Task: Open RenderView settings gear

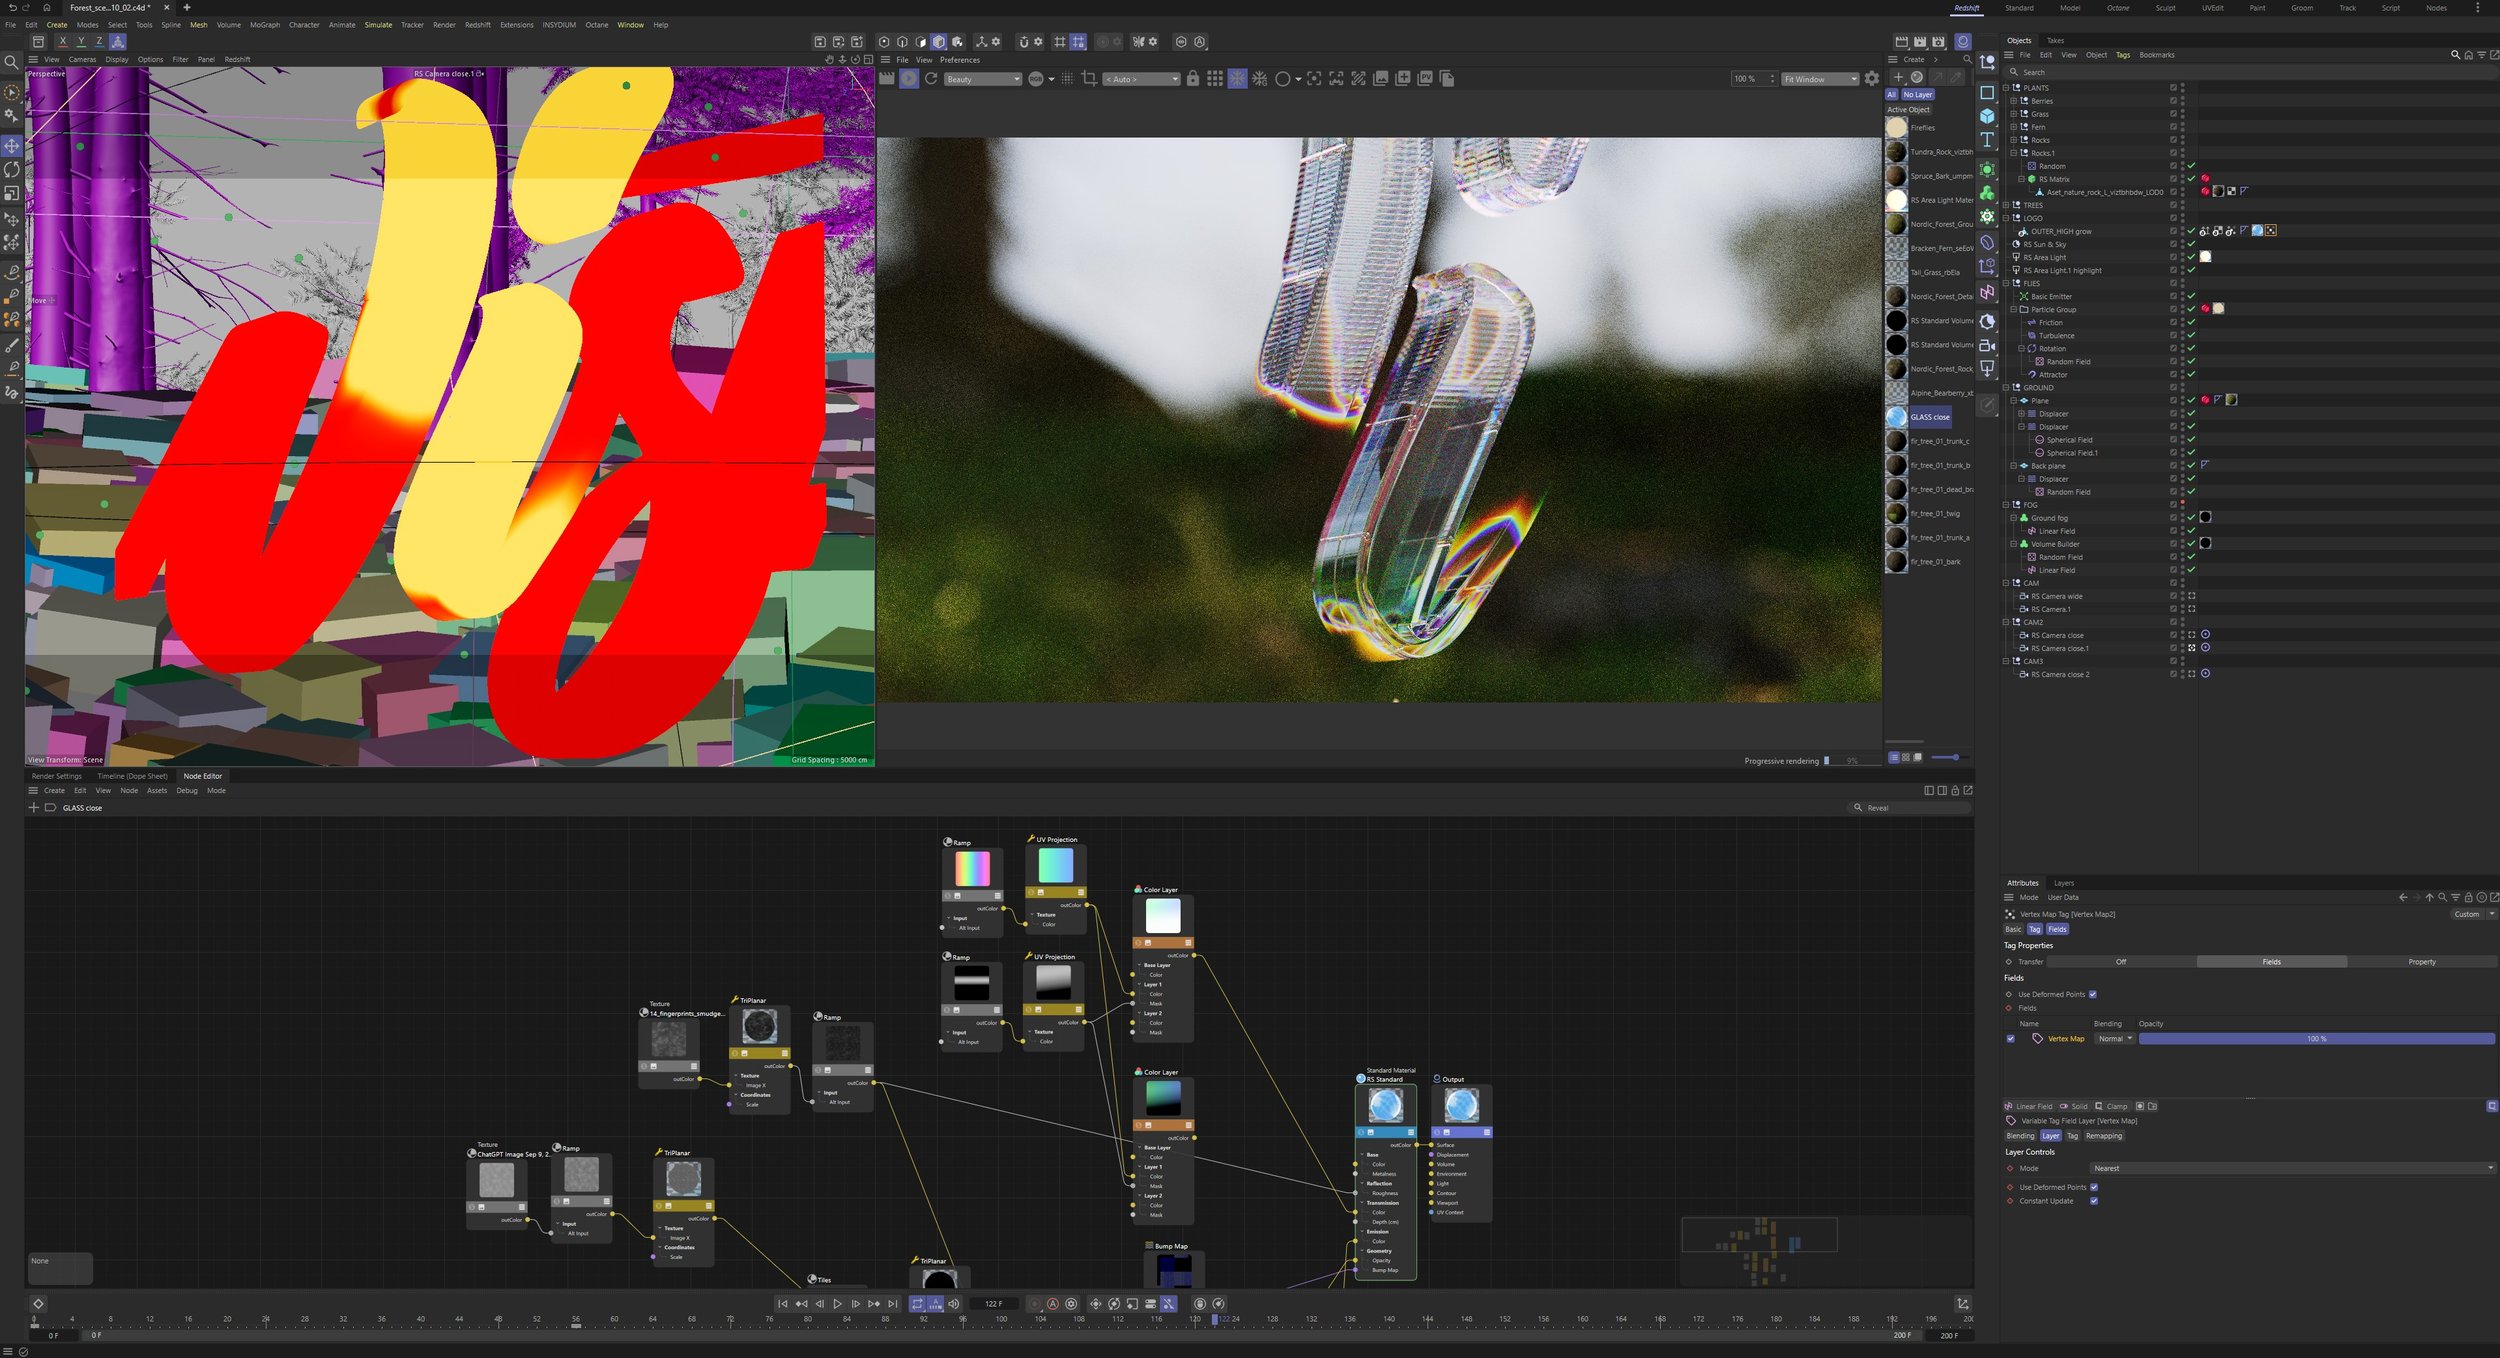Action: [1872, 79]
